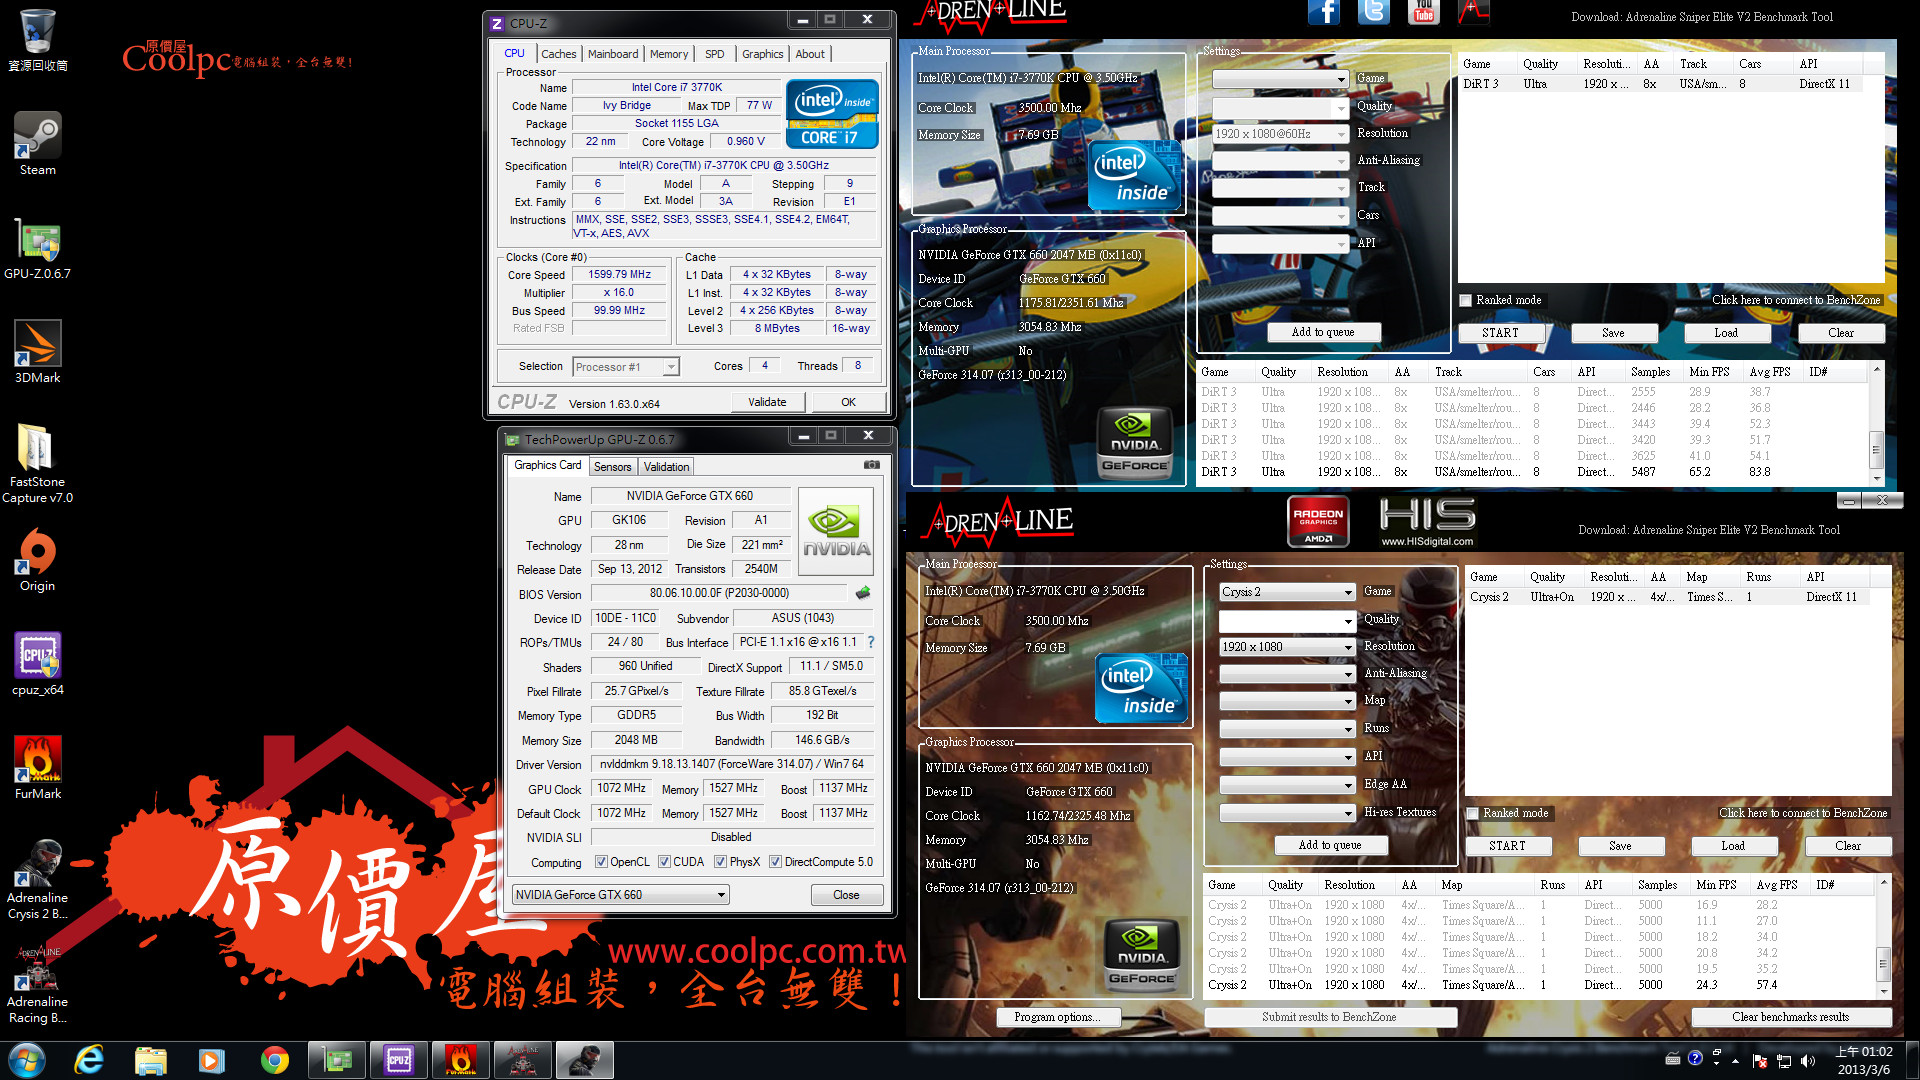Screen dimensions: 1920x1080
Task: Click the GPU-Z screenshot camera icon
Action: point(872,465)
